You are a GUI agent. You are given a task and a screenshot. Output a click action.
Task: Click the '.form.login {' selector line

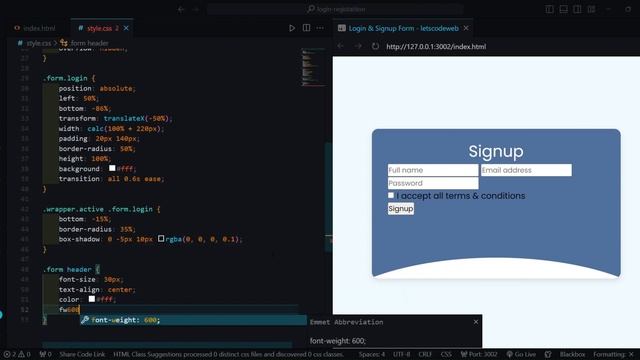69,78
